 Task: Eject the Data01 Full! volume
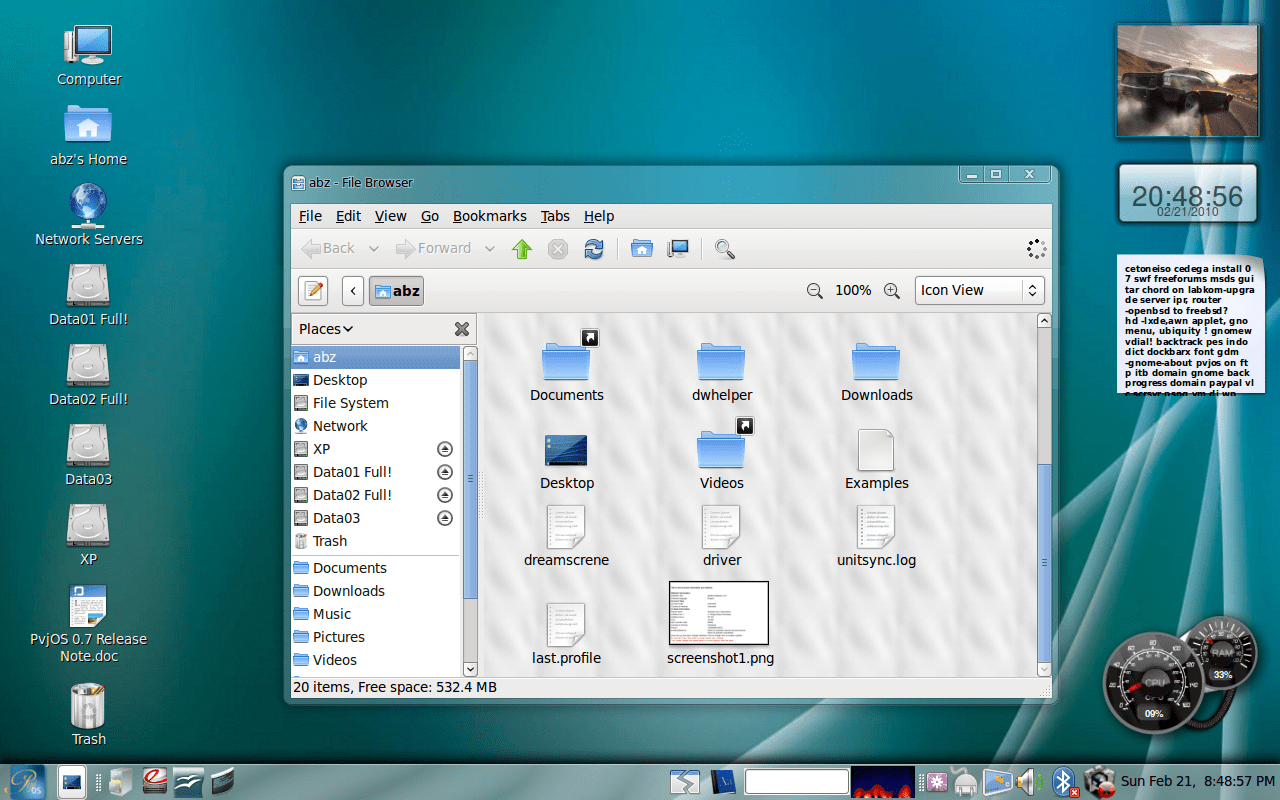point(445,471)
